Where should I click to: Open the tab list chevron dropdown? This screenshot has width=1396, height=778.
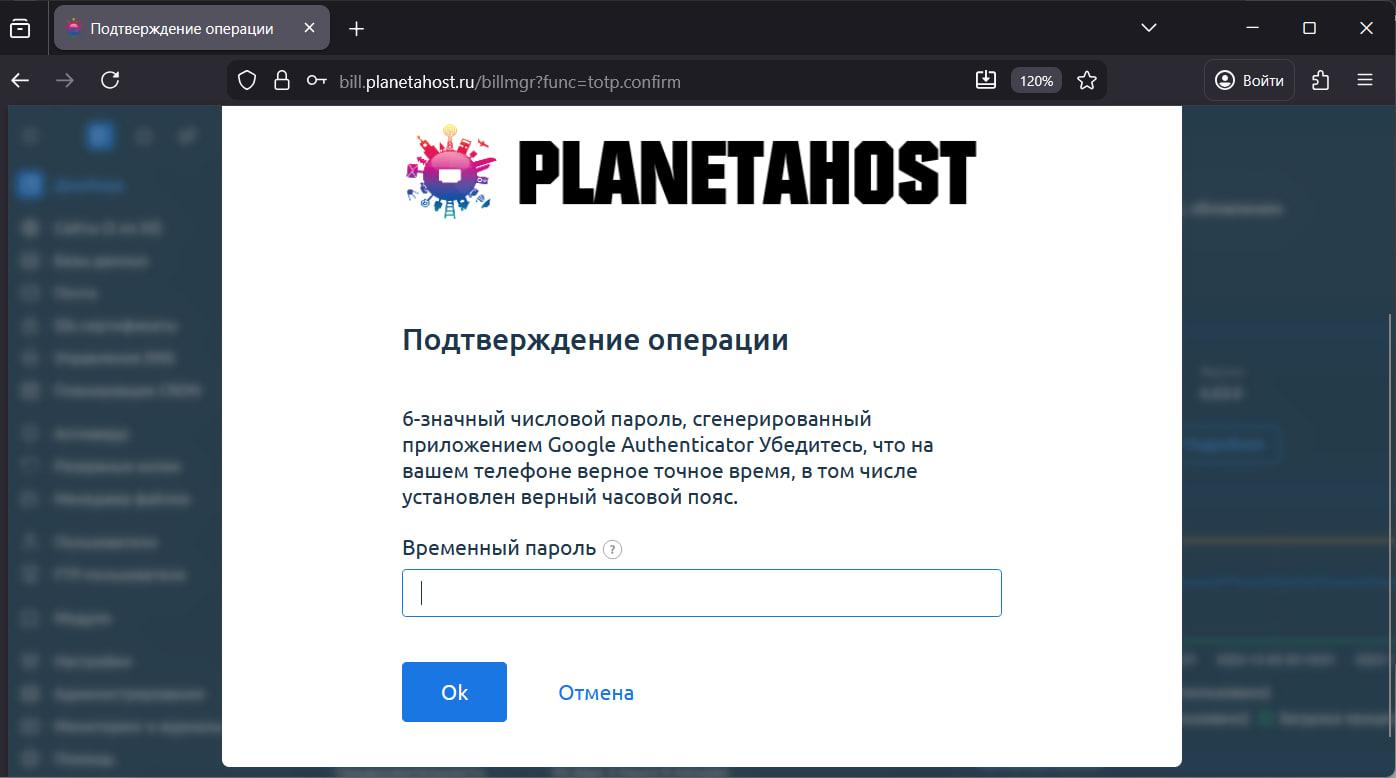(1148, 27)
